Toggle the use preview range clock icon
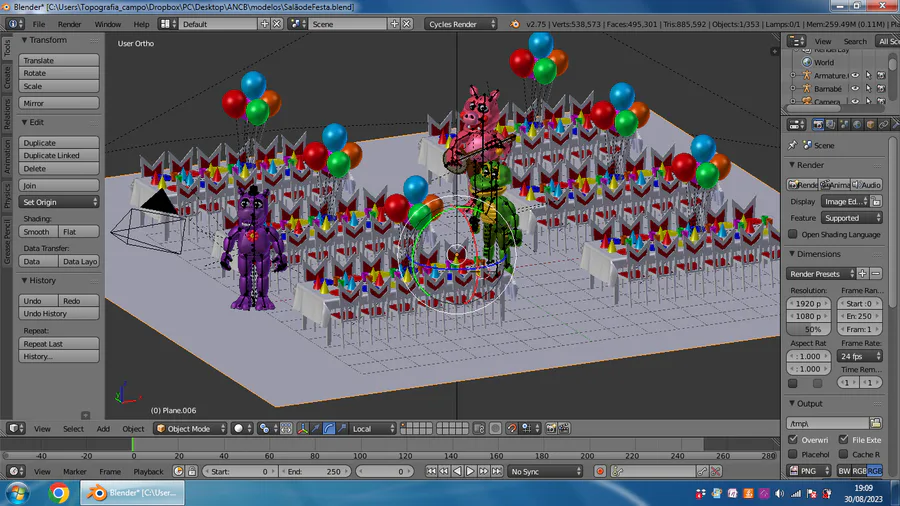This screenshot has width=900, height=506. click(x=179, y=472)
